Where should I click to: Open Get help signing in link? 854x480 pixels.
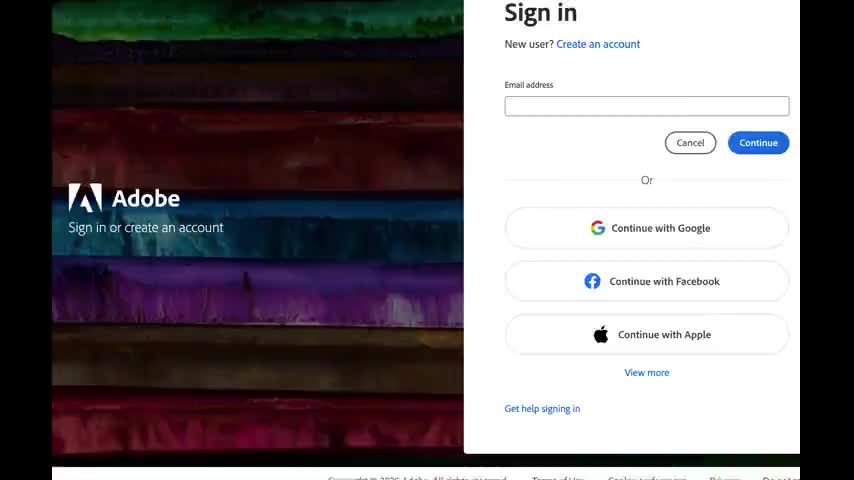(x=542, y=409)
